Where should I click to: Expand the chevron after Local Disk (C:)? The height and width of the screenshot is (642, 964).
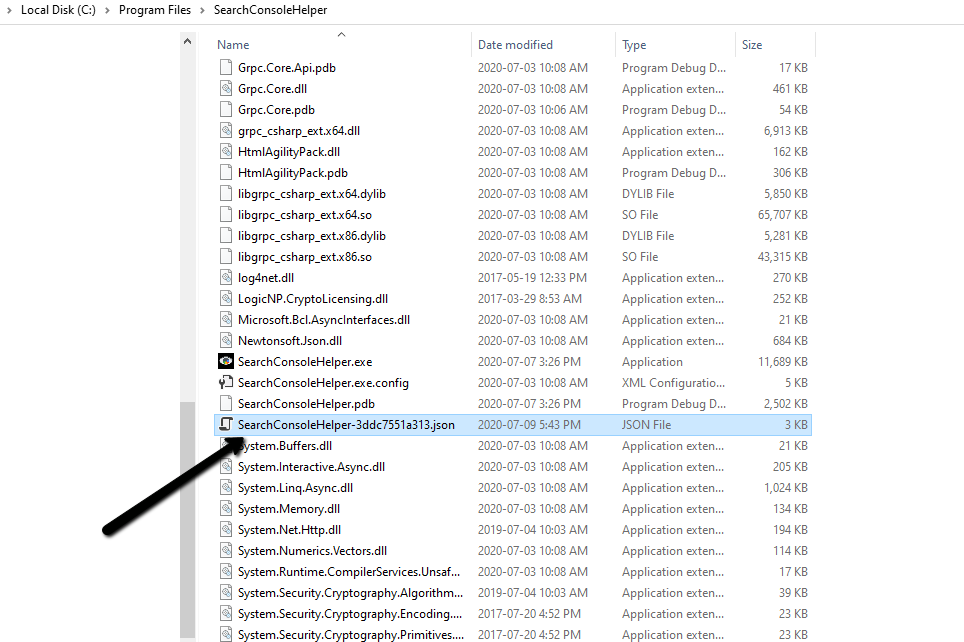pyautogui.click(x=108, y=10)
